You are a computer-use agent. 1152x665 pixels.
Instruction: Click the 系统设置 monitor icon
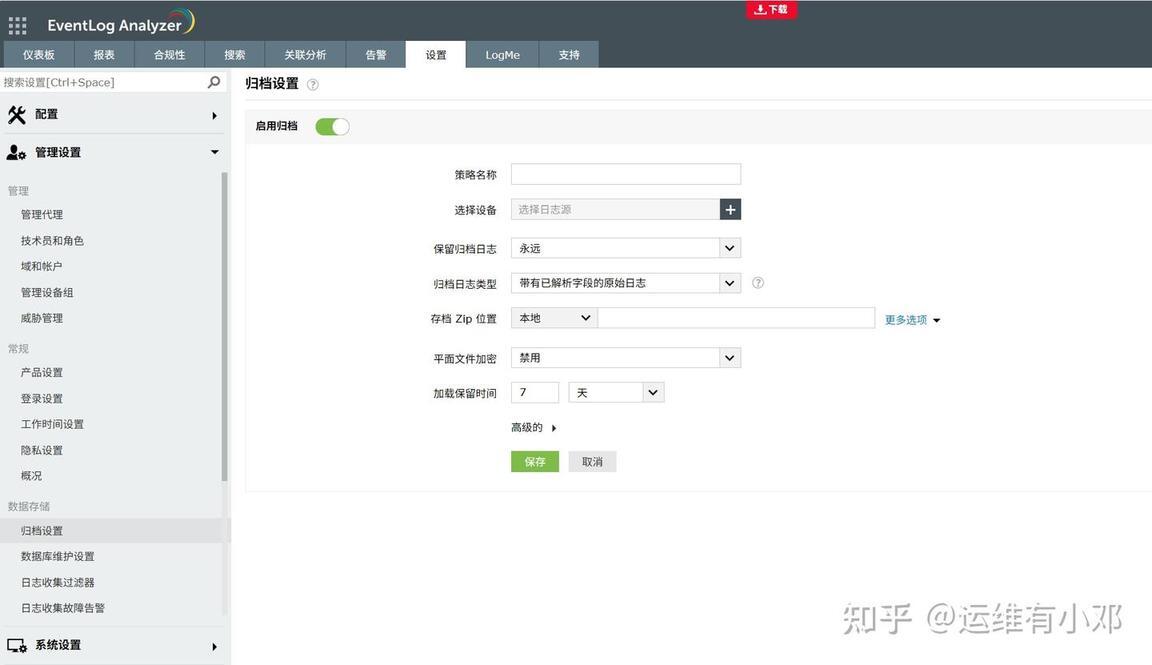pos(17,646)
